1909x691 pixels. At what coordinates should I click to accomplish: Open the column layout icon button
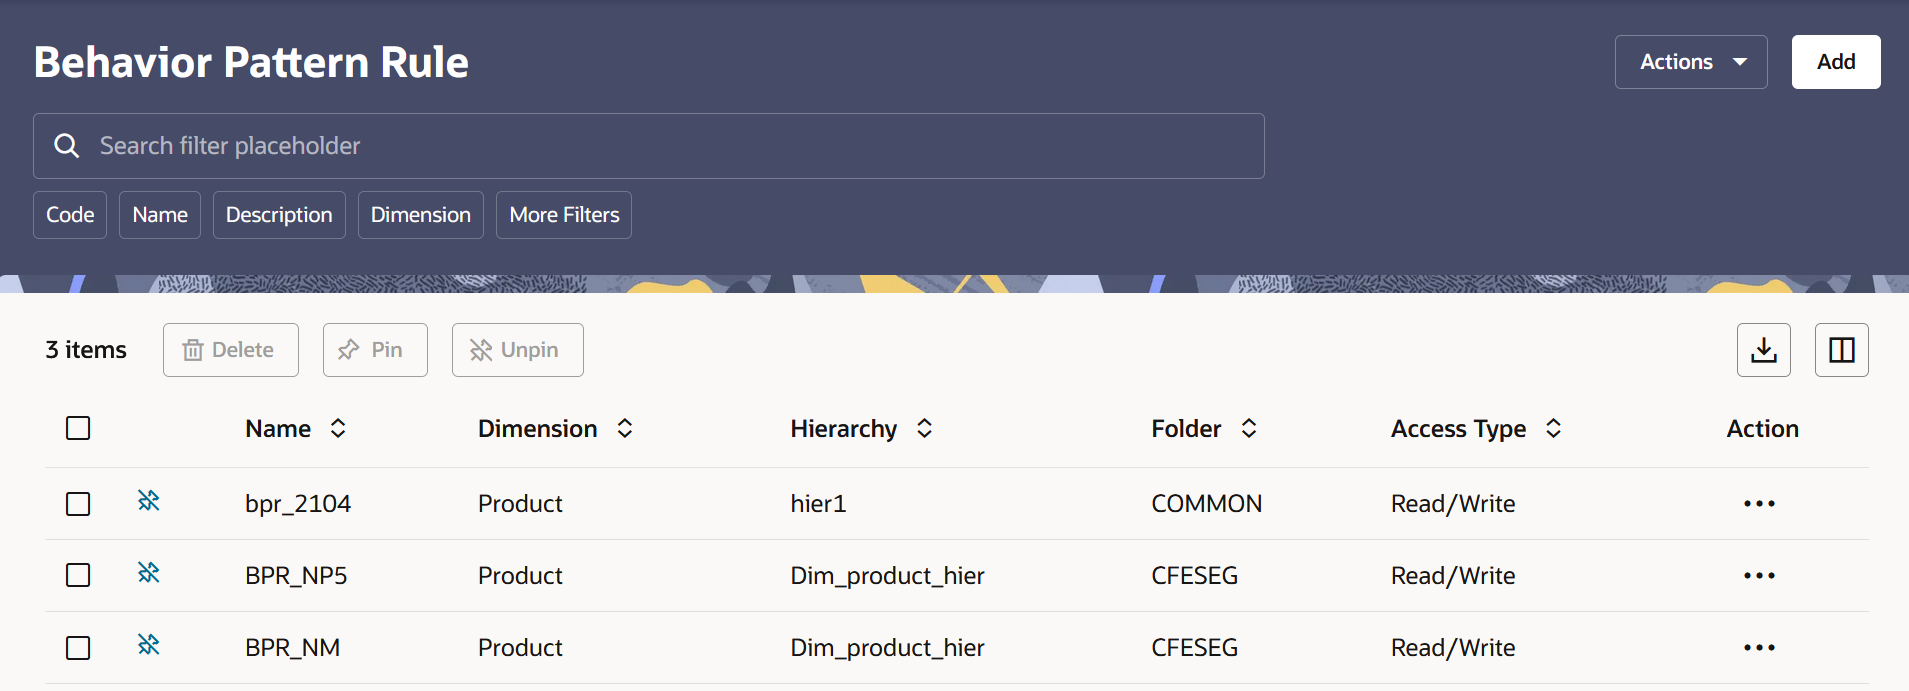coord(1841,350)
